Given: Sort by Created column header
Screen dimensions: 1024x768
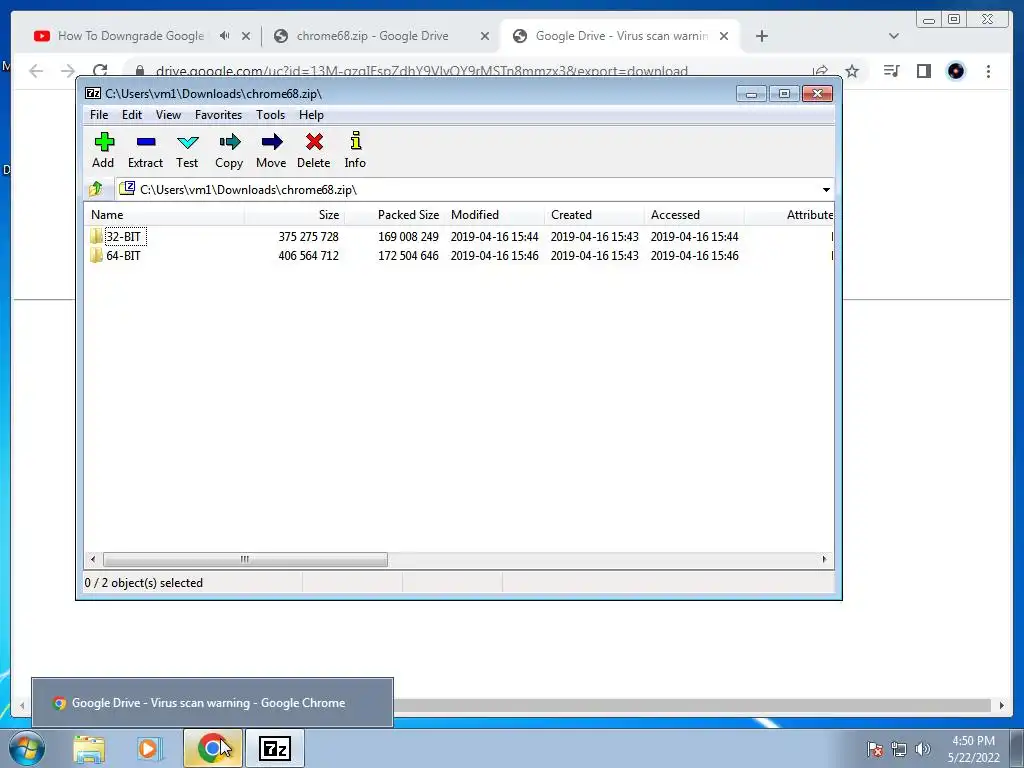Looking at the screenshot, I should coord(594,215).
